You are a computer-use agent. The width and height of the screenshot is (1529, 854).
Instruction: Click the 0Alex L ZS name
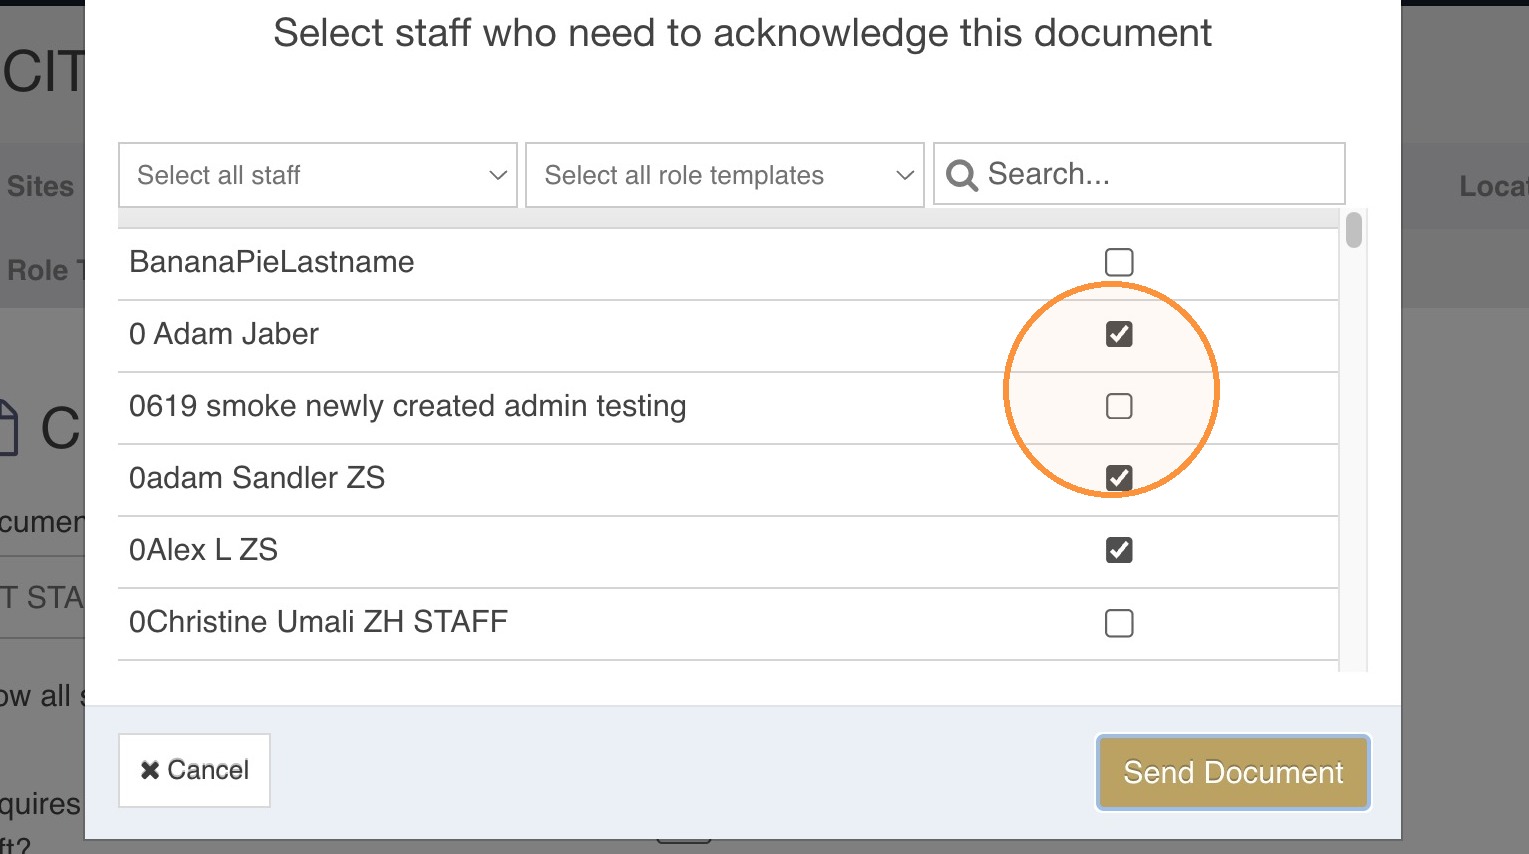[204, 550]
